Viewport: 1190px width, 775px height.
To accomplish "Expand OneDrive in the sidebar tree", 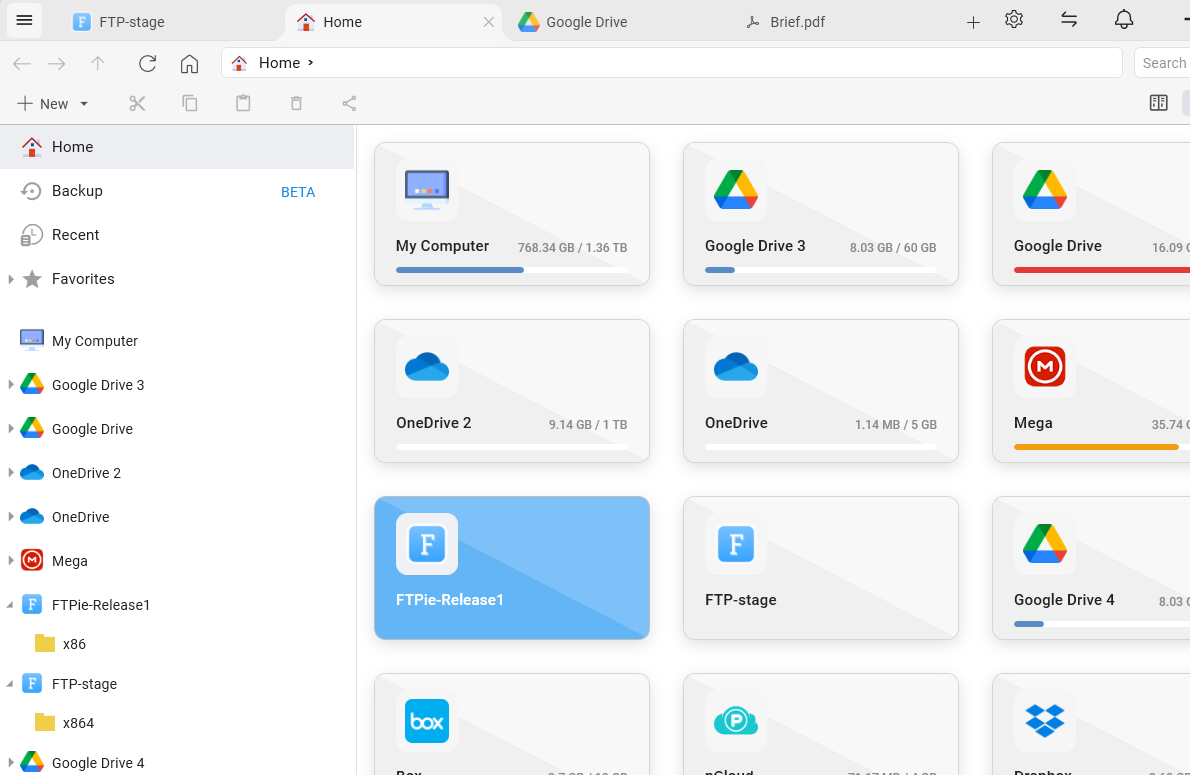I will pos(11,516).
